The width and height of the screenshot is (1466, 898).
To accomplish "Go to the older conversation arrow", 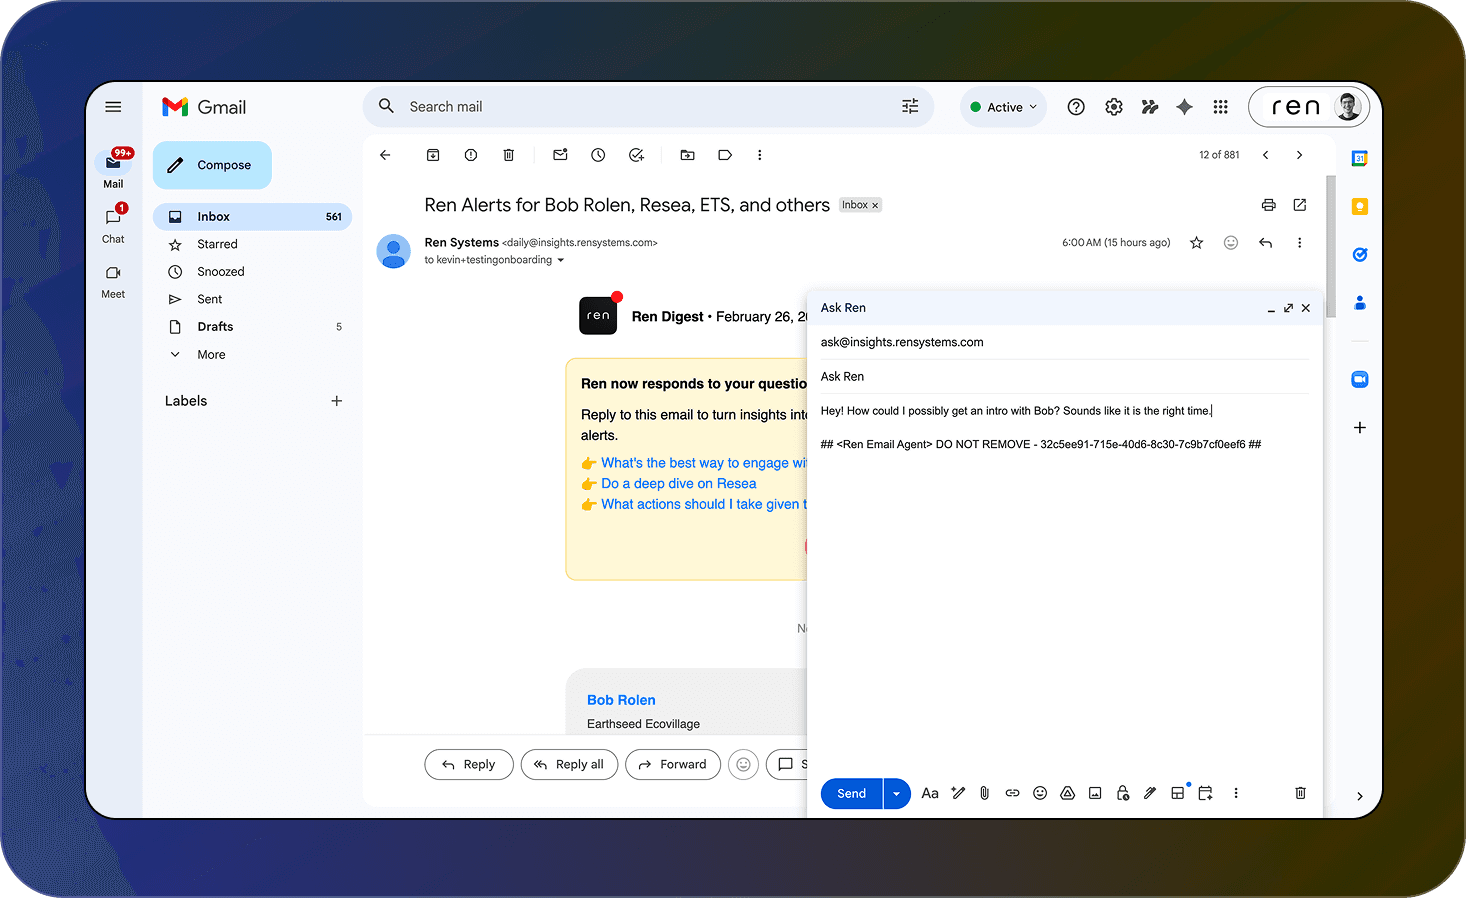I will coord(1300,155).
